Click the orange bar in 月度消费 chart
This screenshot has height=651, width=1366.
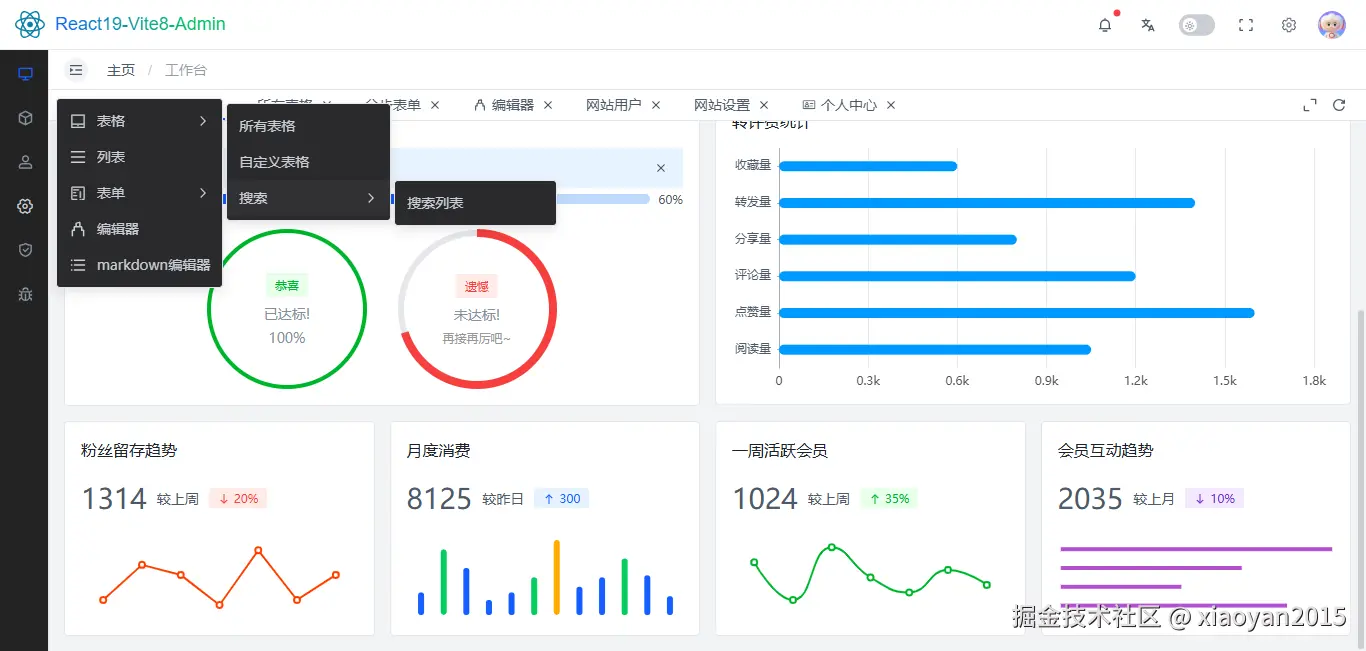pos(557,577)
